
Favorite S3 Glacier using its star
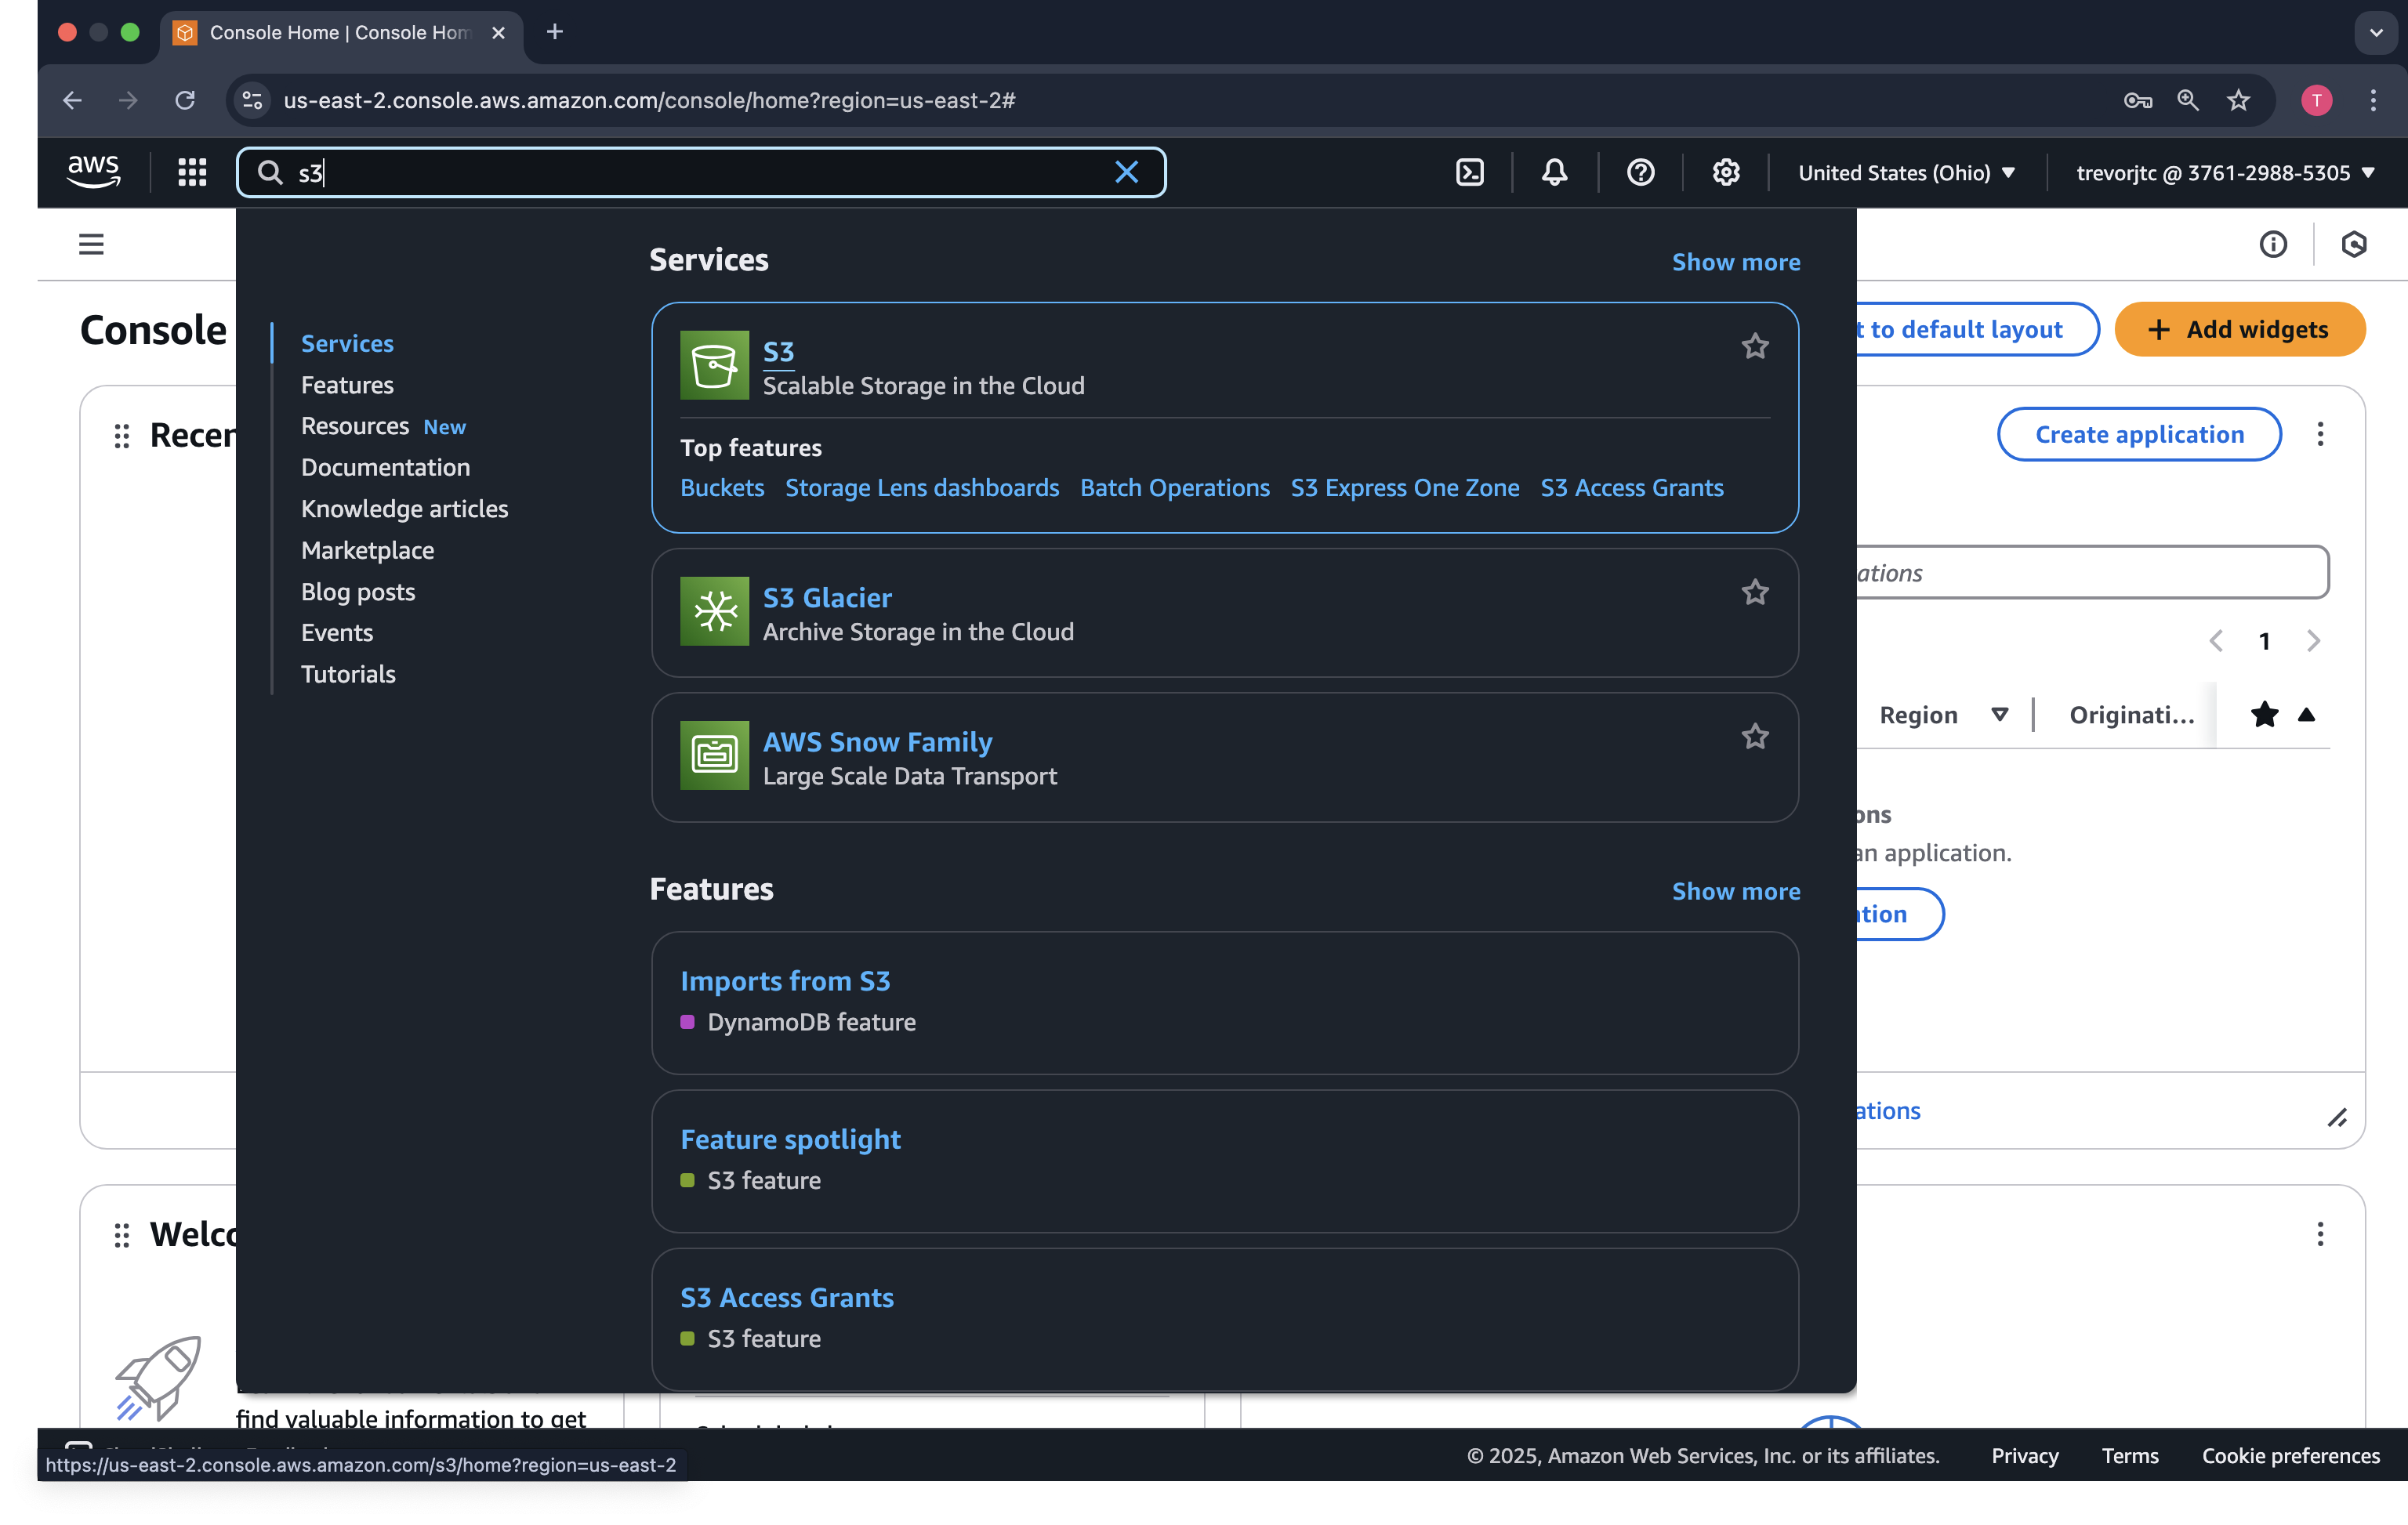[x=1755, y=592]
